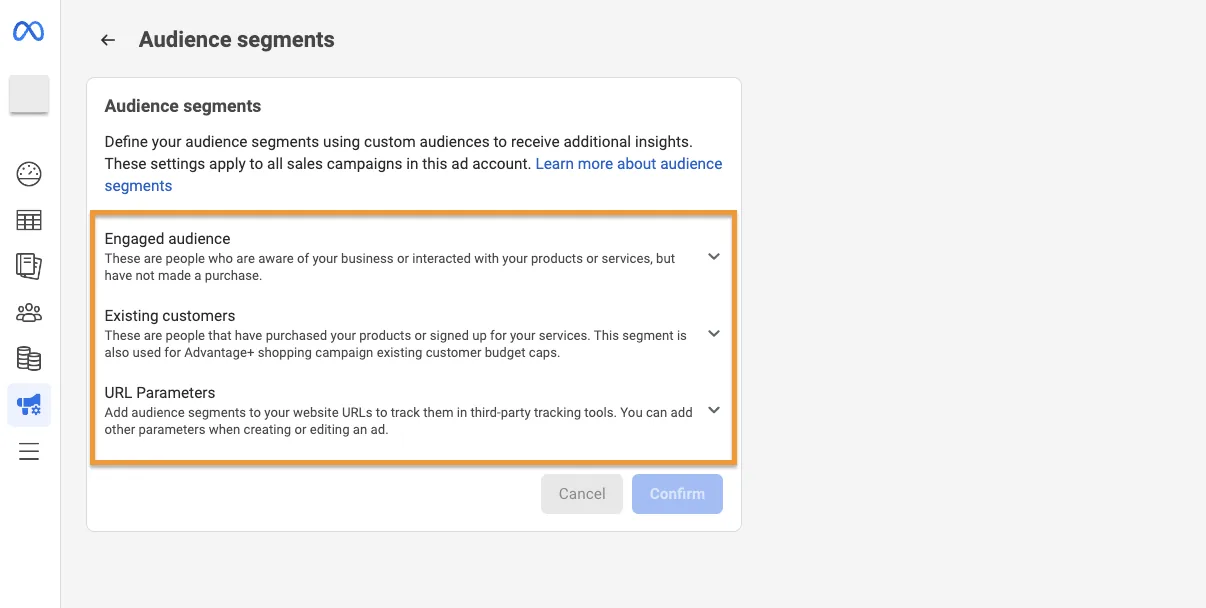This screenshot has width=1206, height=608.
Task: Click the Audience segments page title
Action: (237, 40)
